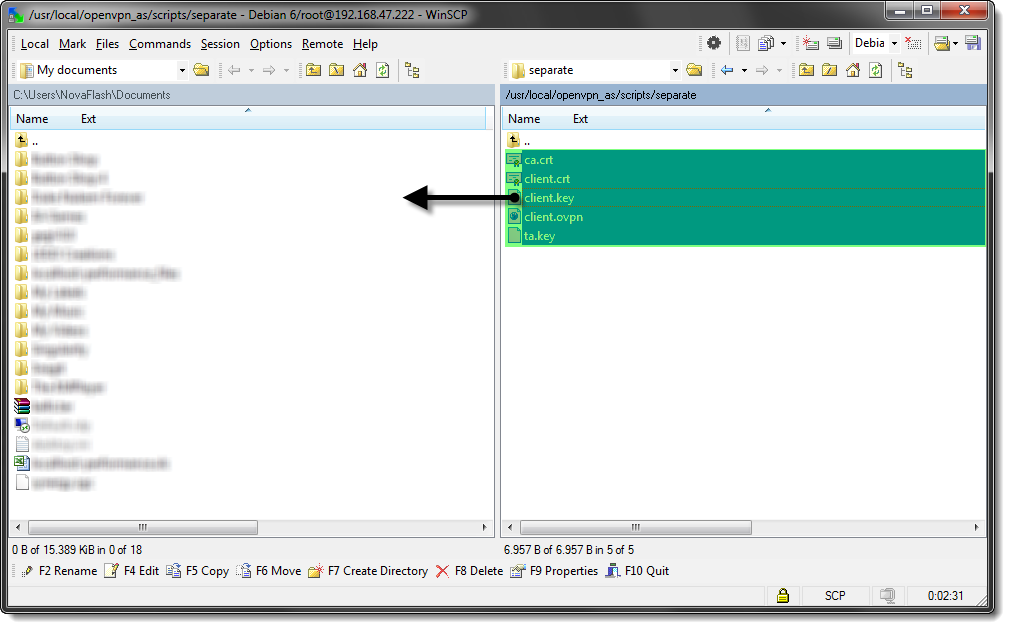Click the local panel horizontal scrollbar thumb

coord(143,527)
